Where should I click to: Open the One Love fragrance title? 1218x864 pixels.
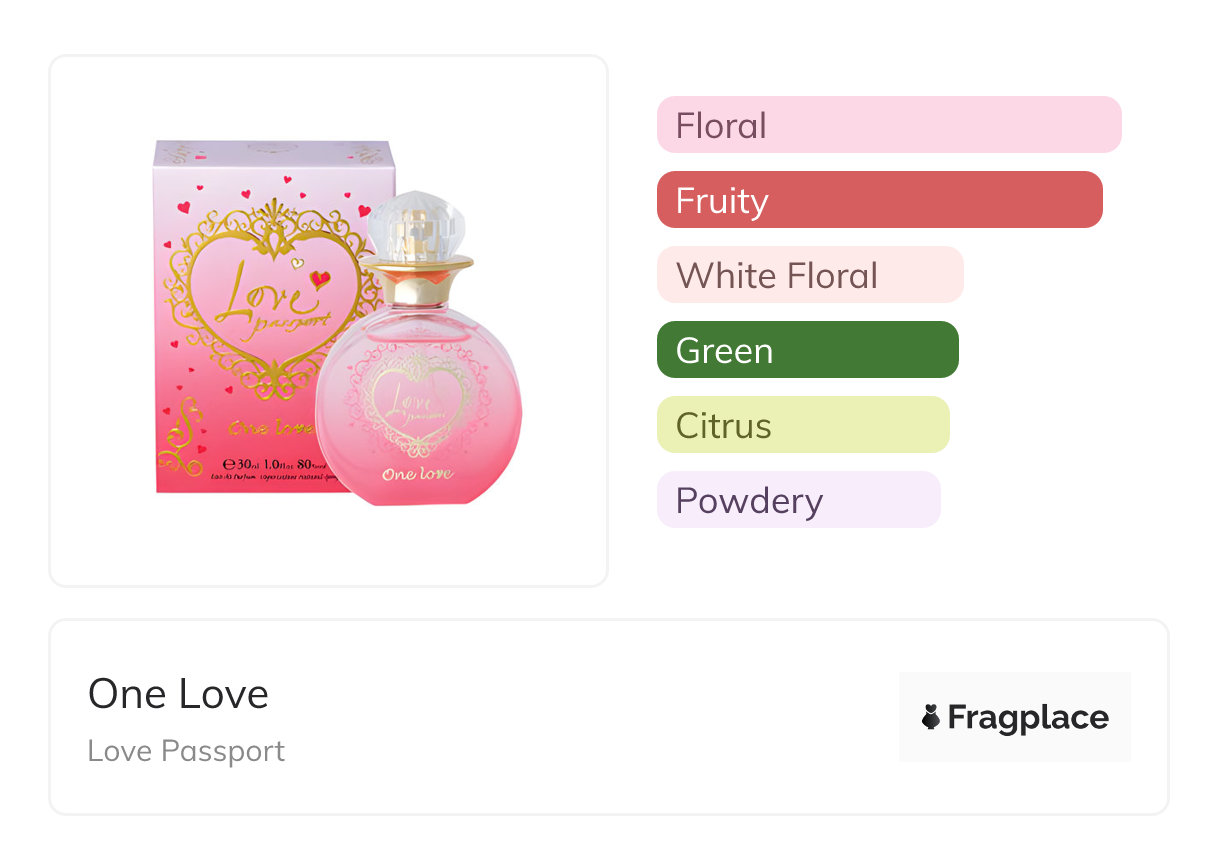click(178, 694)
